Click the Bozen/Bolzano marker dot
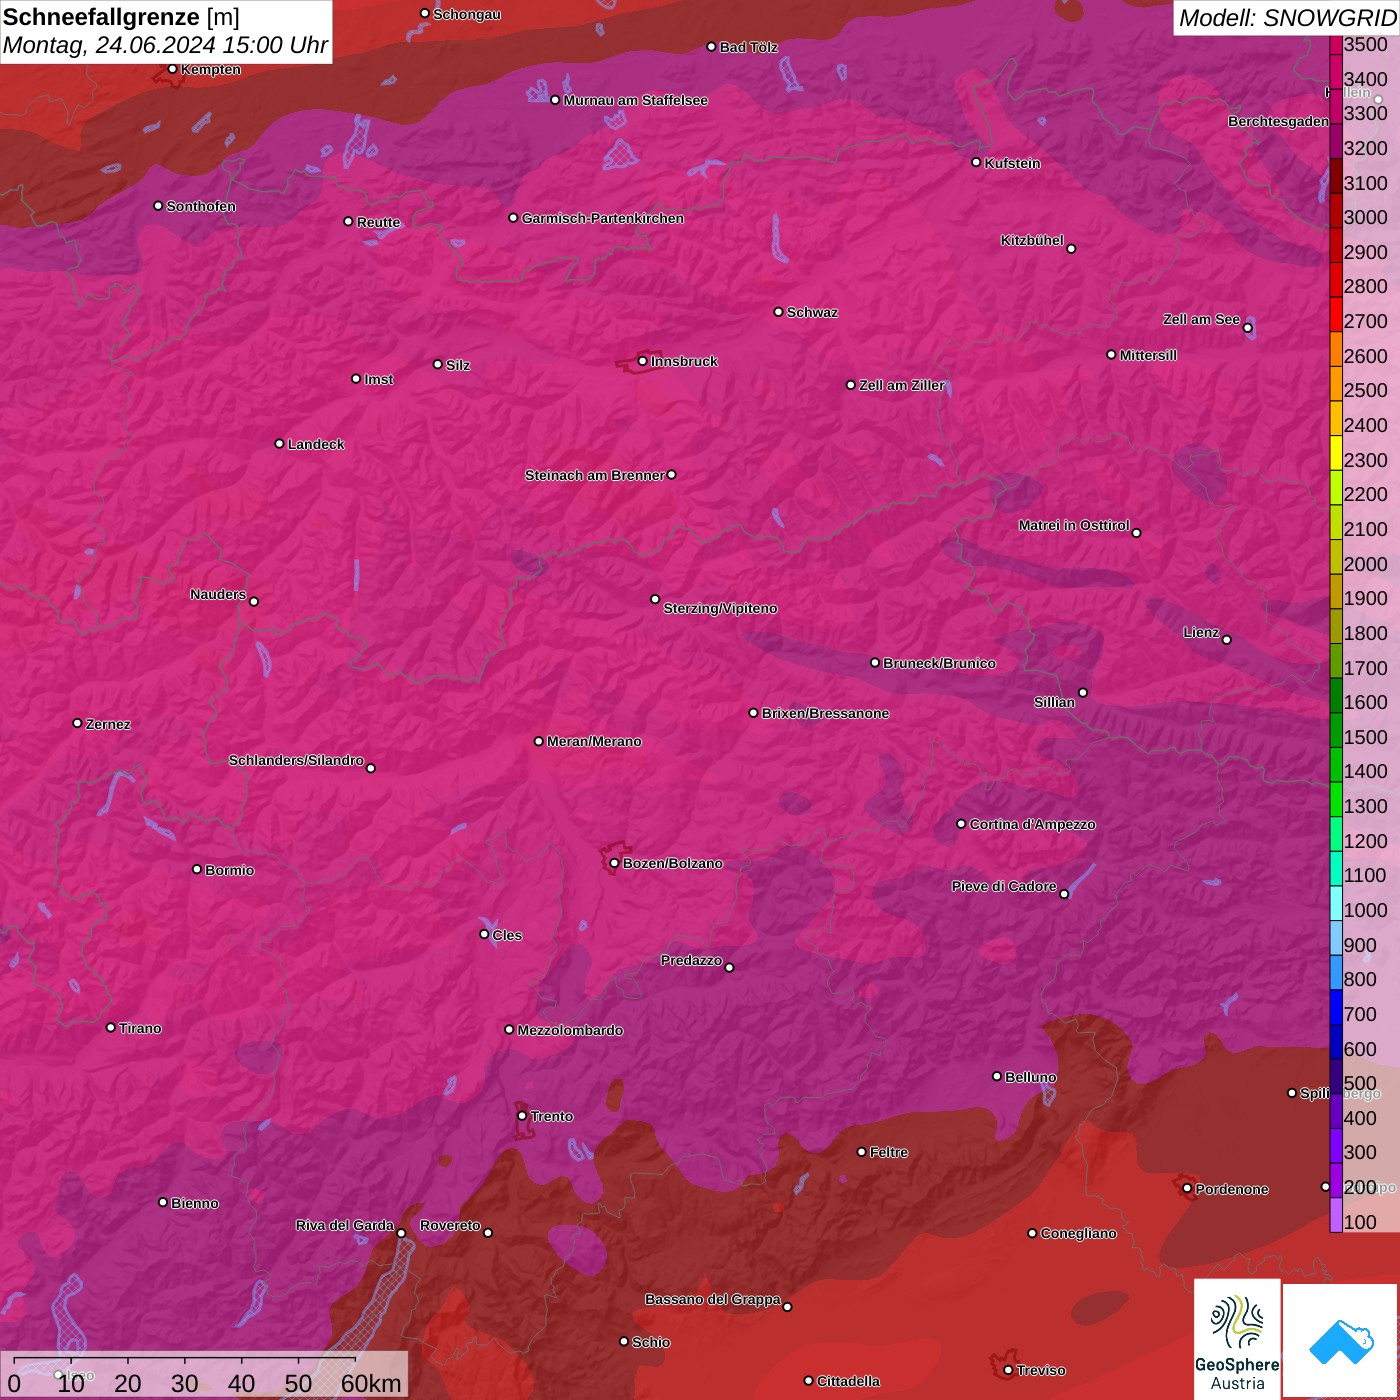This screenshot has height=1400, width=1400. click(x=615, y=863)
